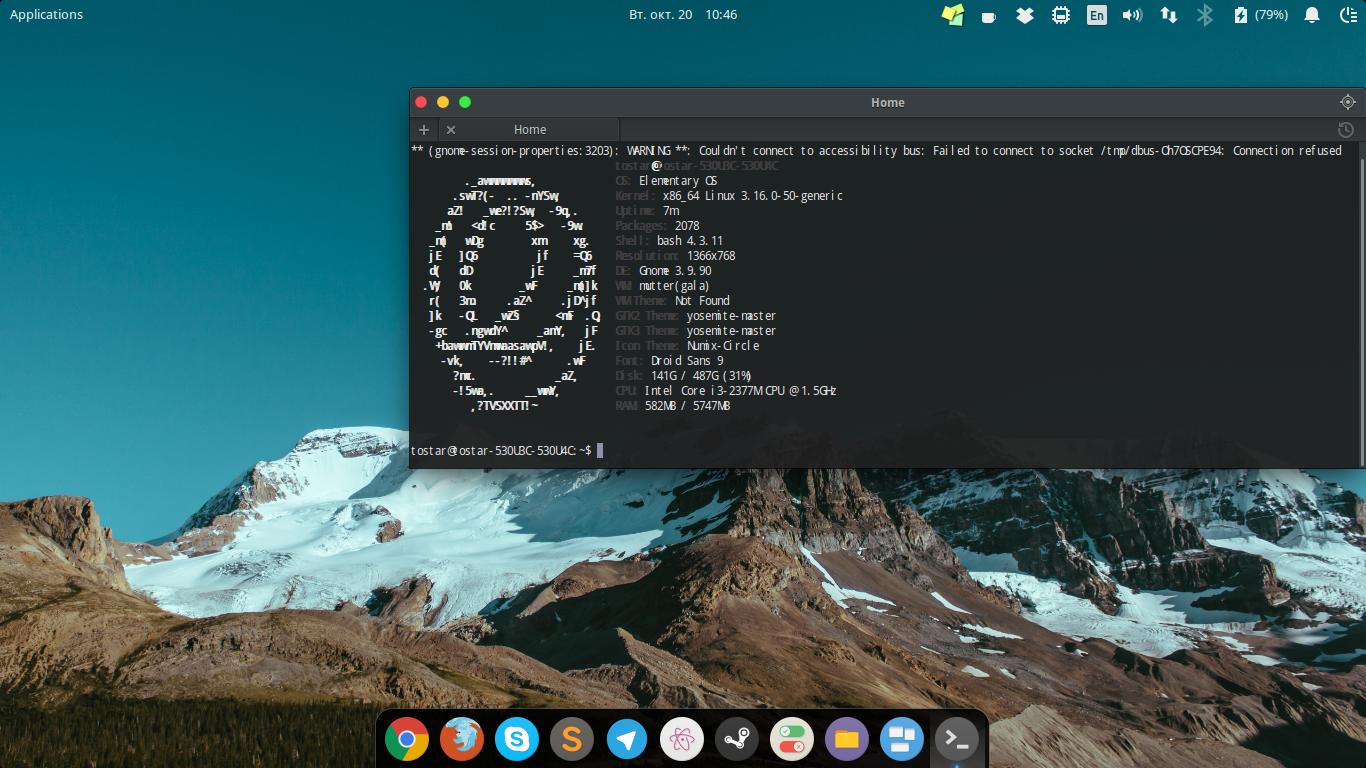Launch Atom editor from the dock

click(x=682, y=740)
